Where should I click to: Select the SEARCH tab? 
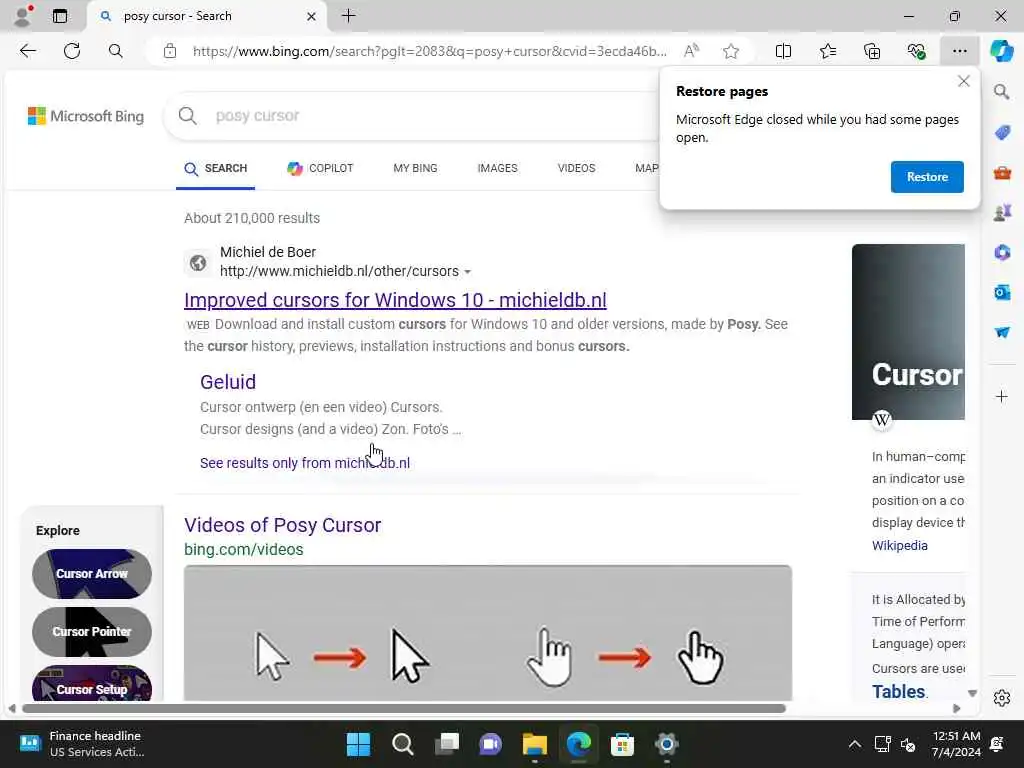(x=216, y=168)
